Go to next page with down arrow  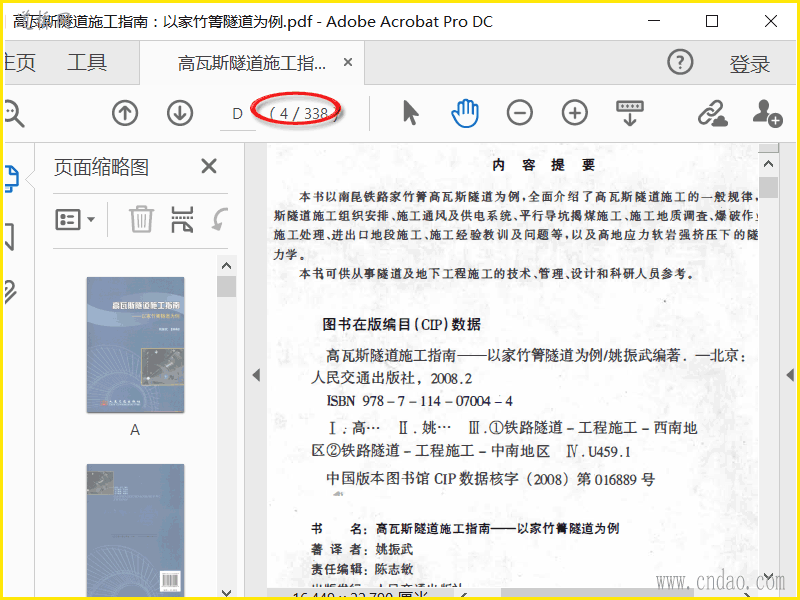[x=180, y=113]
